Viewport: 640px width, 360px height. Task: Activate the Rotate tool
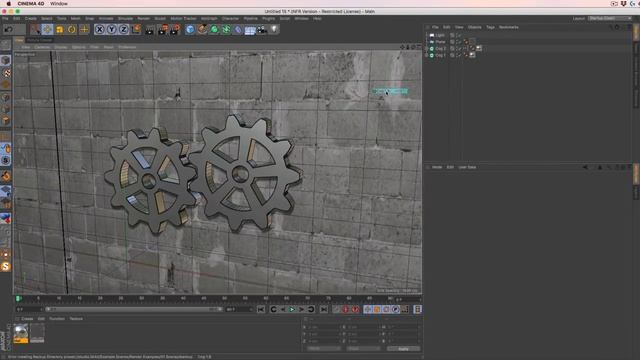pyautogui.click(x=71, y=29)
